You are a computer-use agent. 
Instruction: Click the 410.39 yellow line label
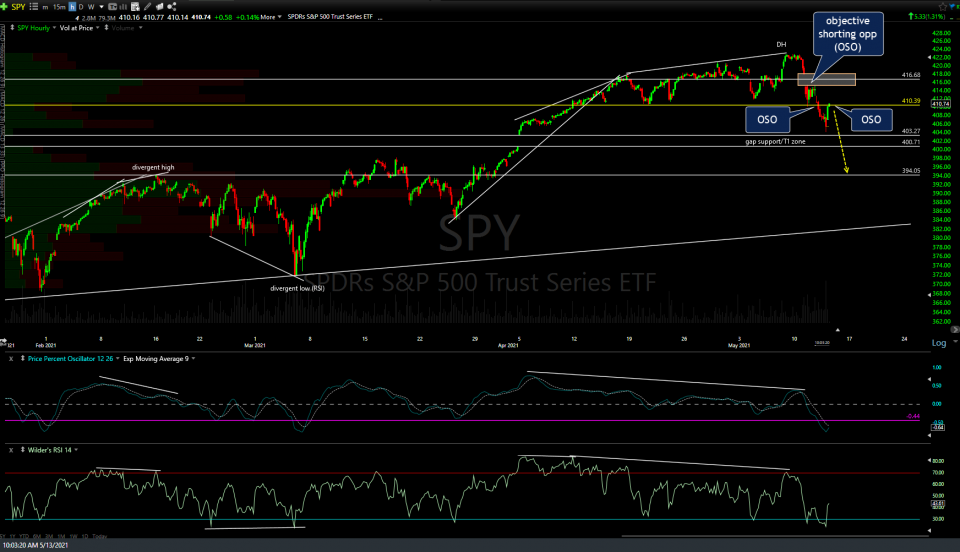point(910,101)
